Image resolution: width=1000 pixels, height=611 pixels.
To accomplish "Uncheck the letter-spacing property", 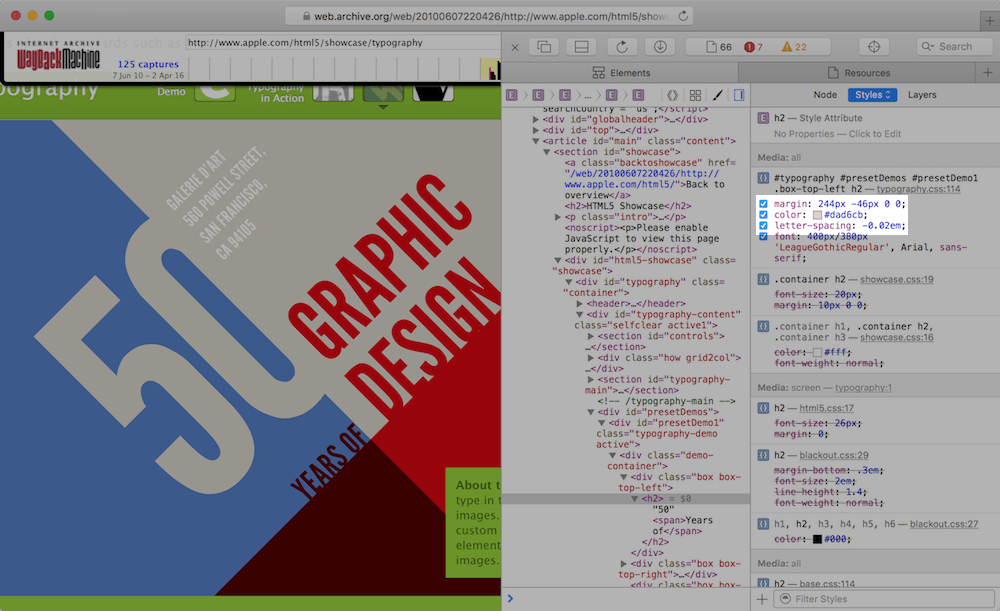I will point(763,226).
